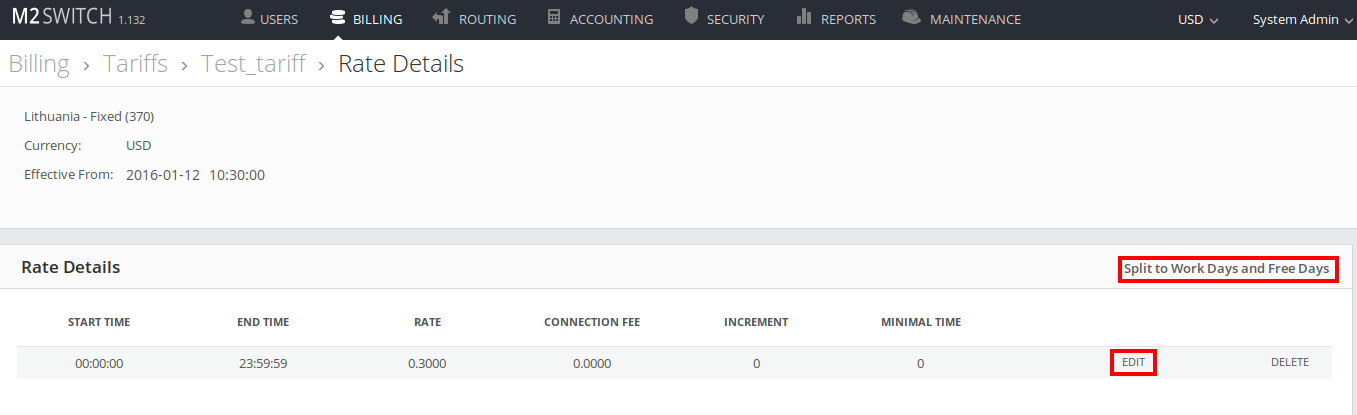
Task: Delete the 0.3000 rate entry
Action: (x=1289, y=362)
